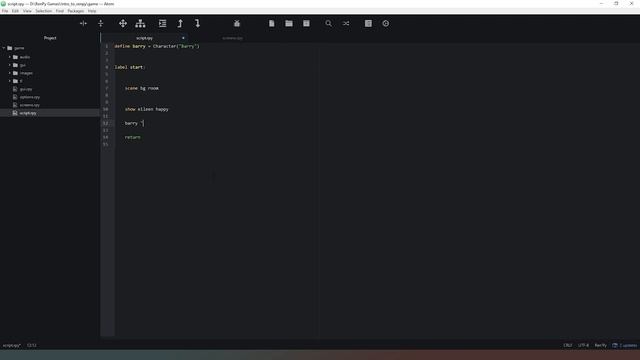This screenshot has height=360, width=640.
Task: Open settings with the gear toolbar icon
Action: [x=386, y=24]
